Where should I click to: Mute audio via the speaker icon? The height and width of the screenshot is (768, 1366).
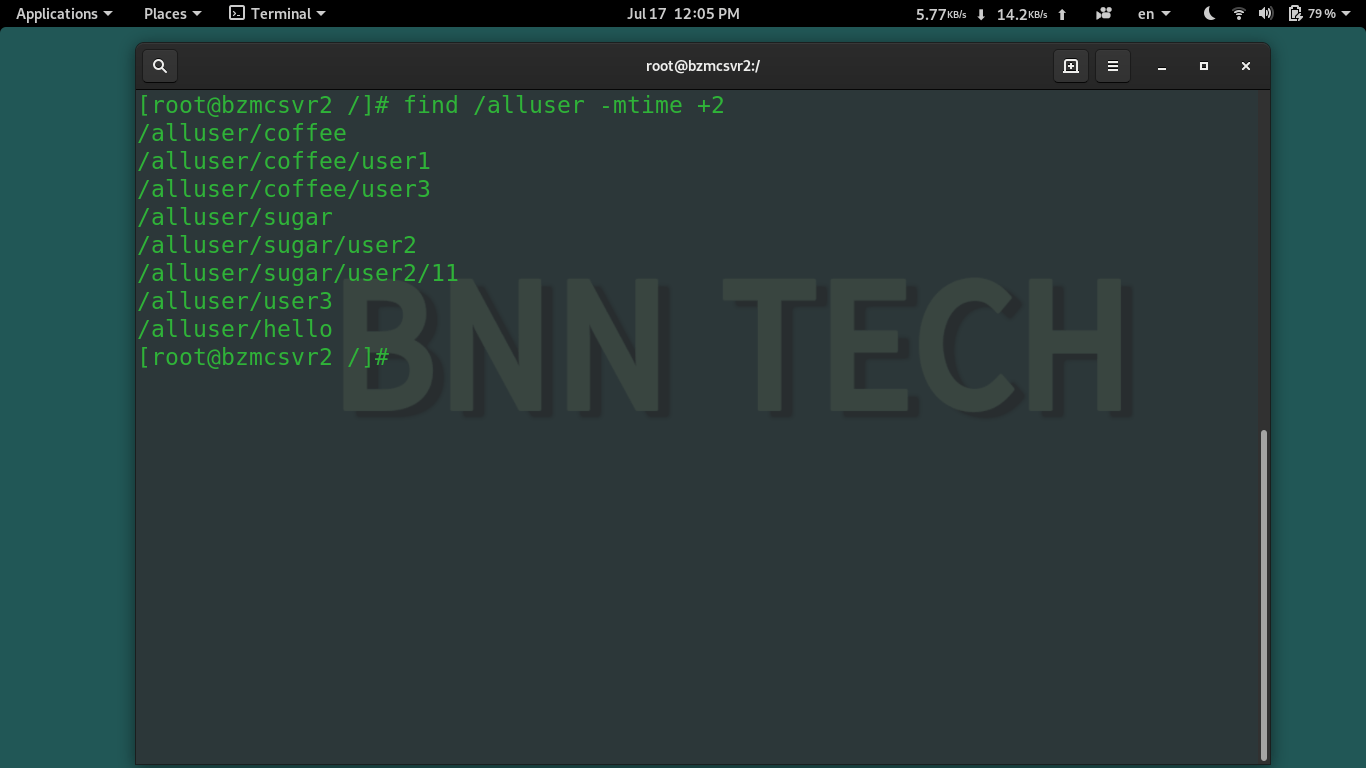(x=1268, y=14)
